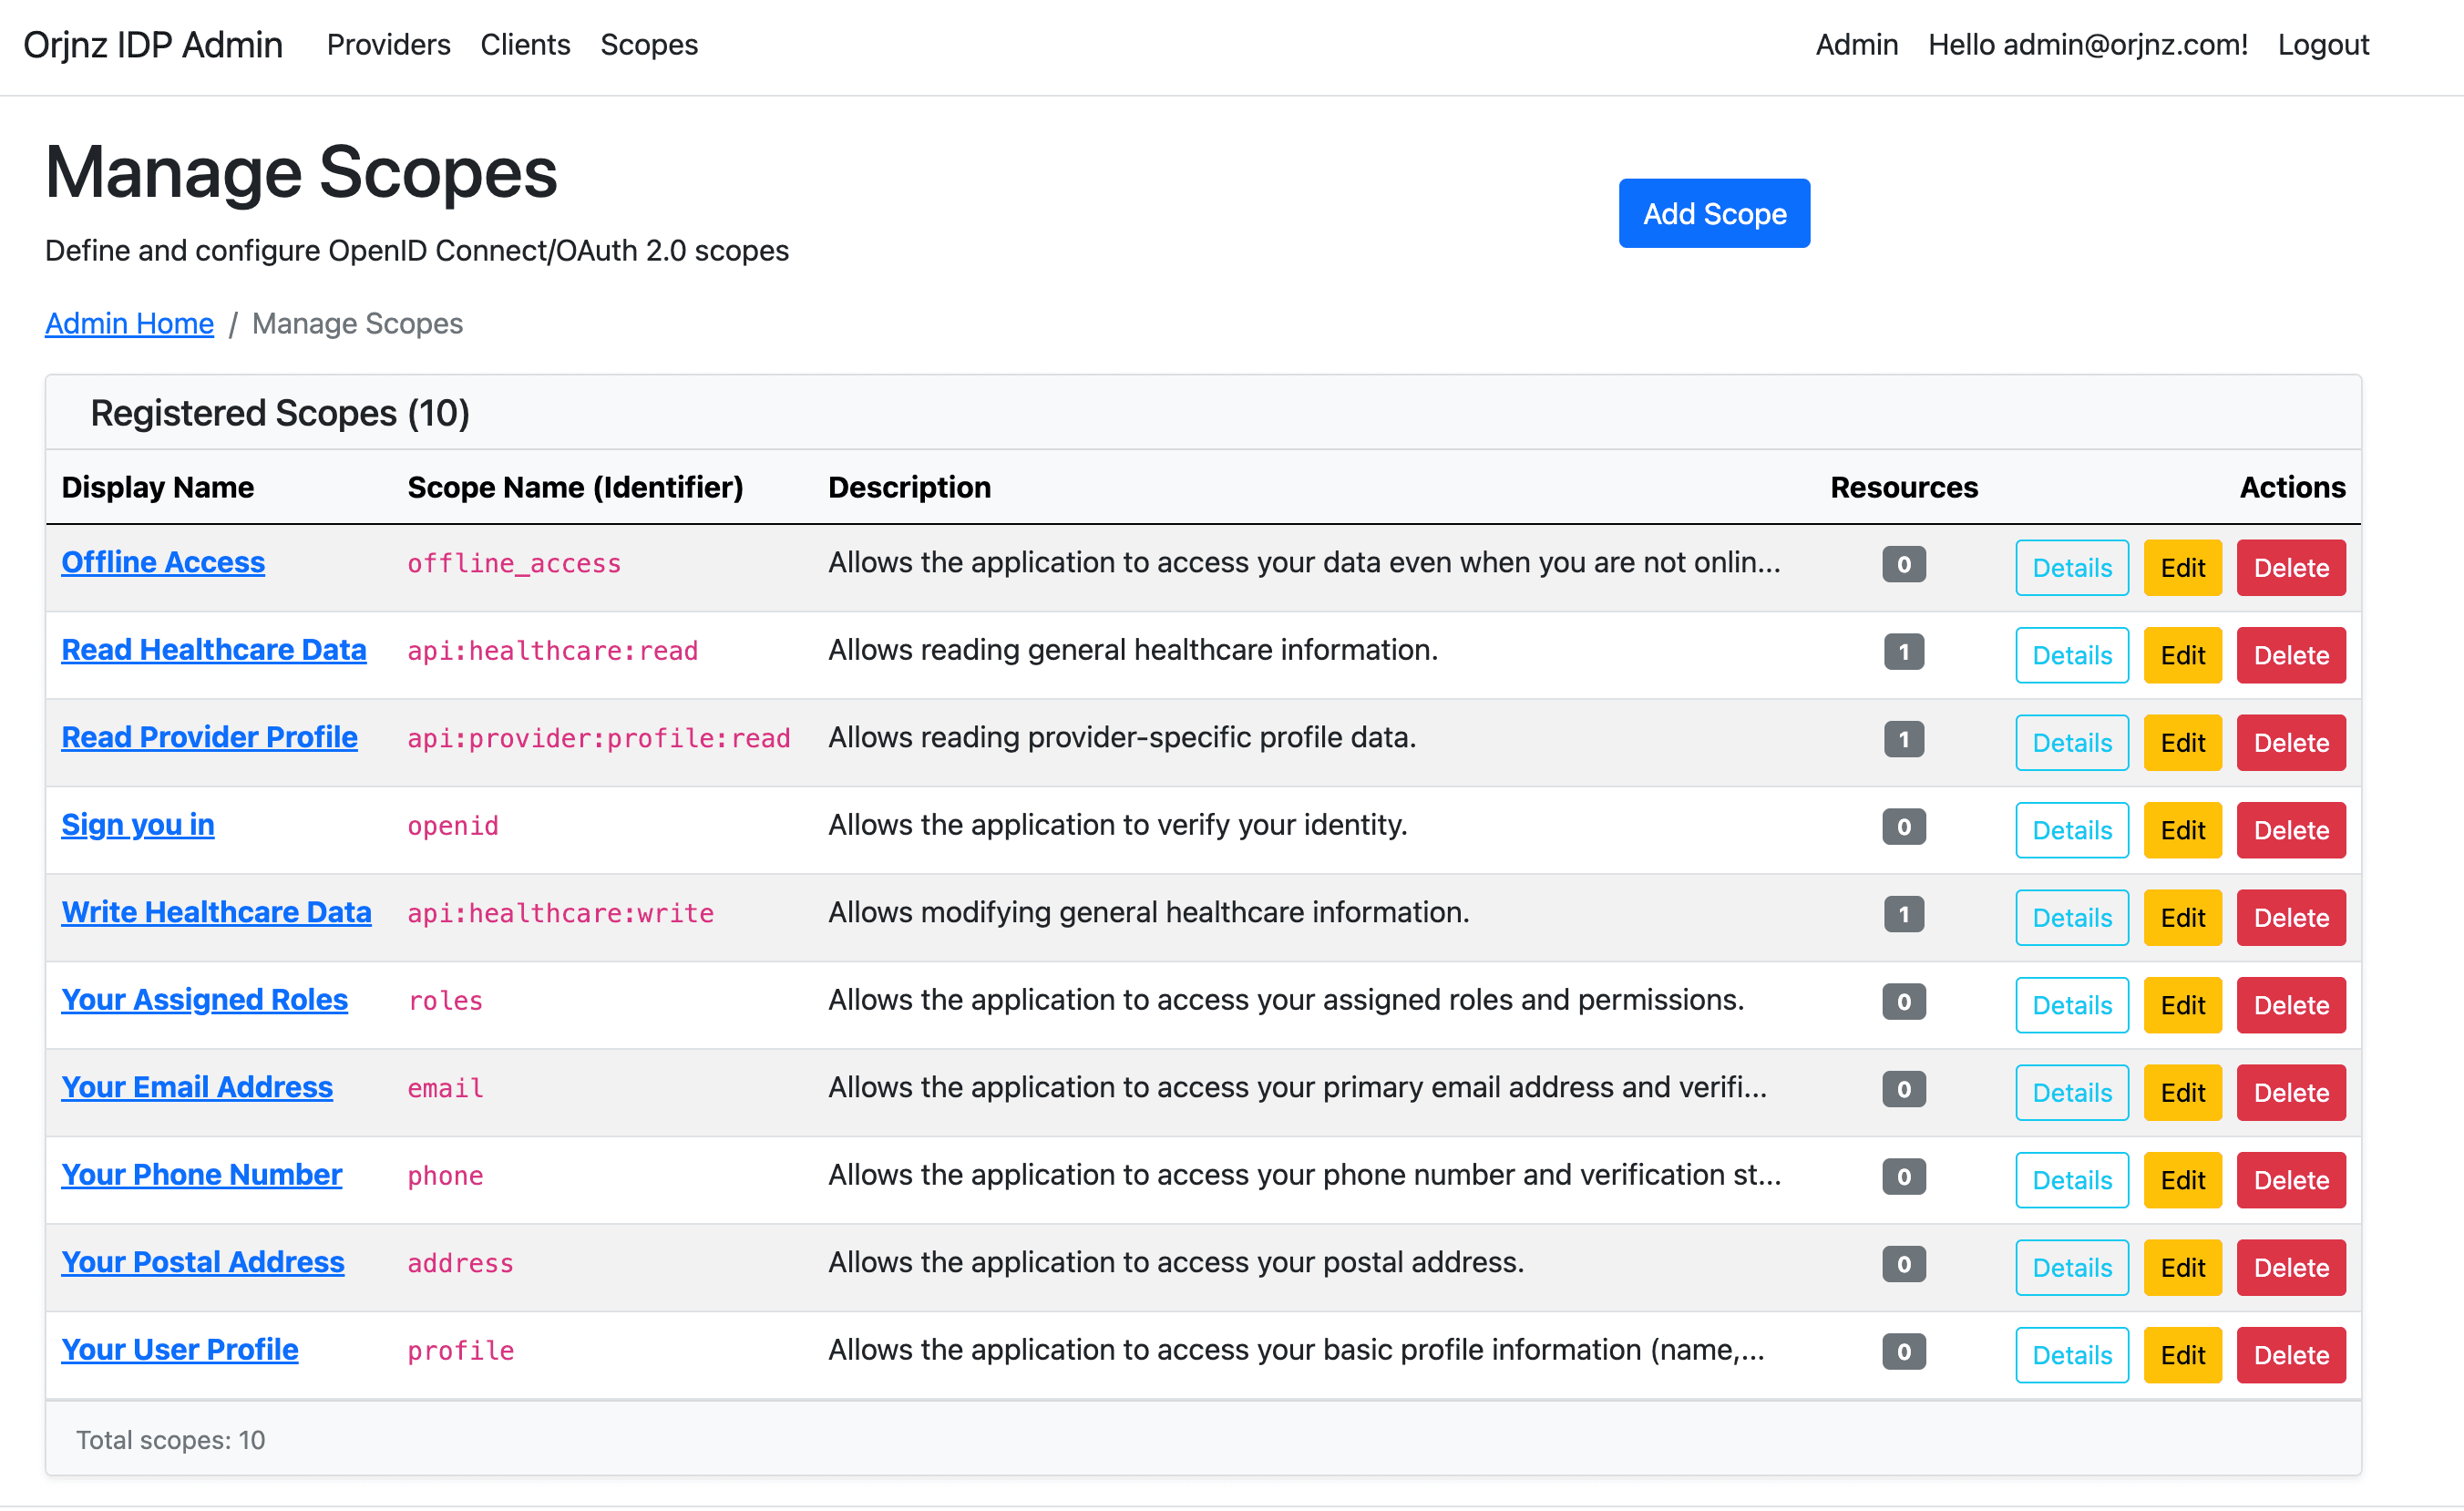View Details for the phone scope

coord(2072,1180)
